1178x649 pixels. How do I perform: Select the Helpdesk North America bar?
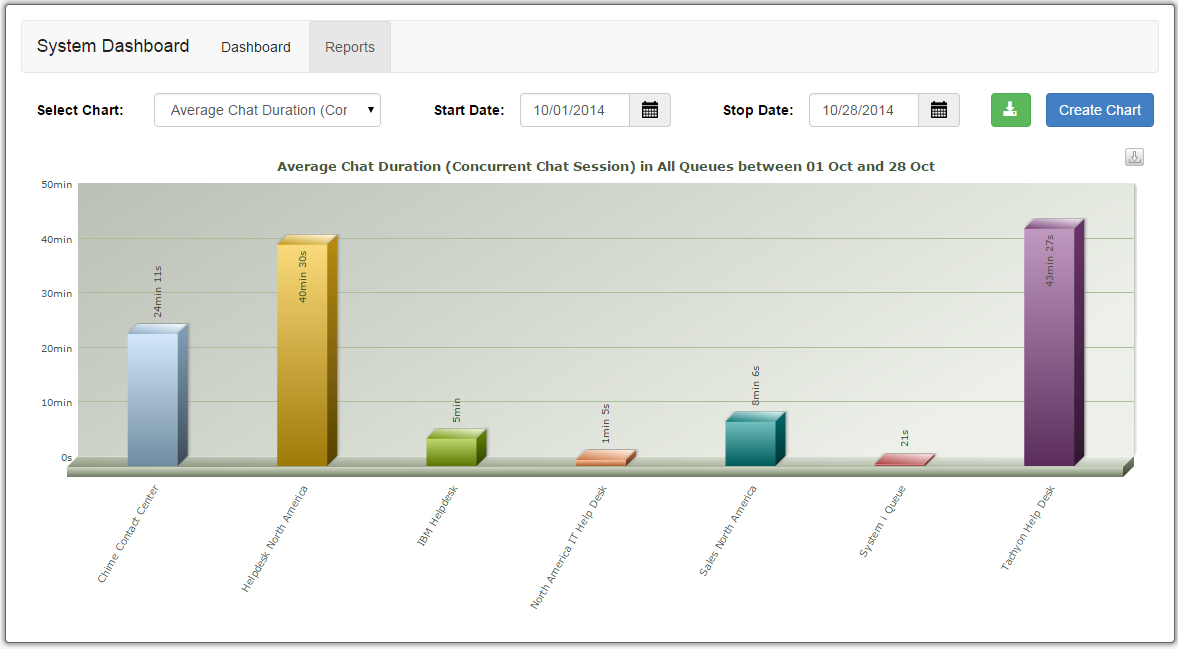tap(307, 351)
